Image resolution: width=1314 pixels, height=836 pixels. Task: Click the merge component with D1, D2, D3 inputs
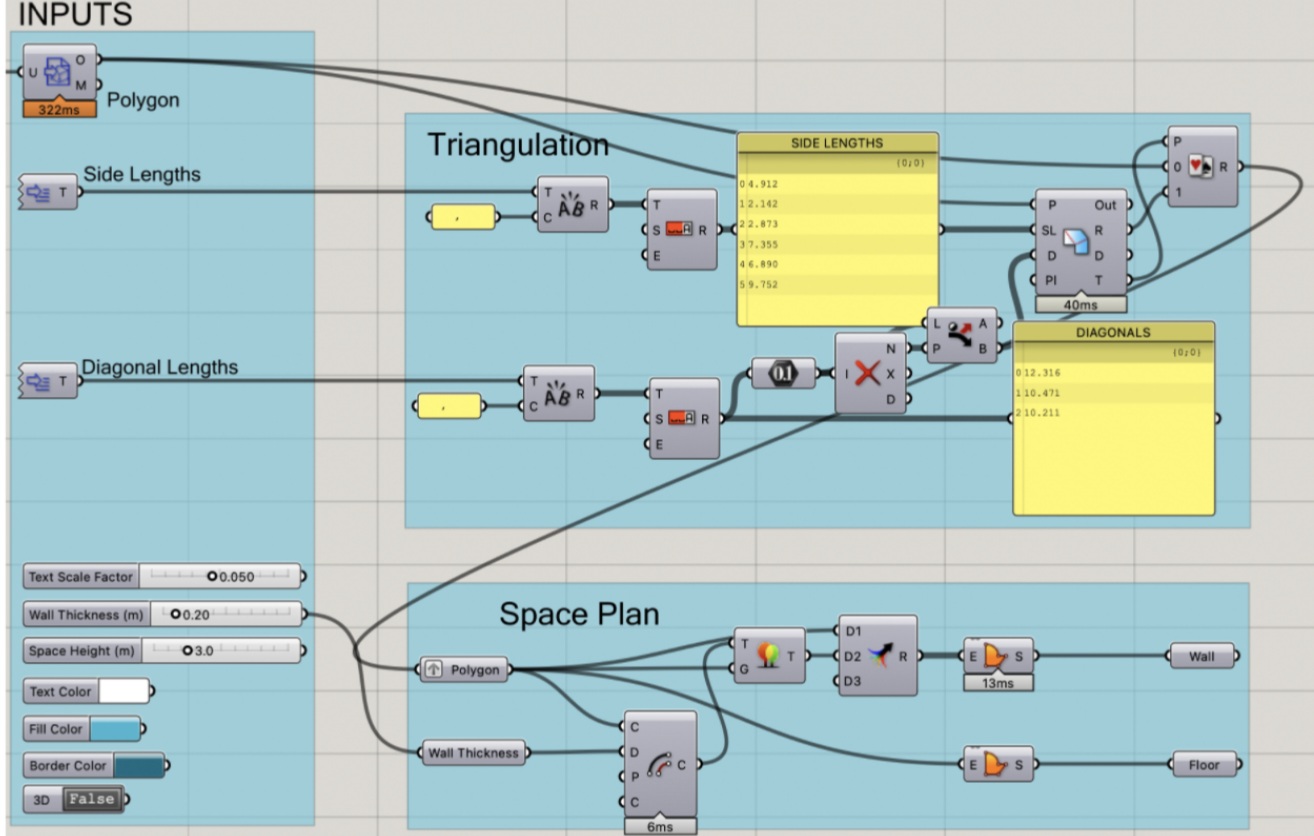coord(877,656)
